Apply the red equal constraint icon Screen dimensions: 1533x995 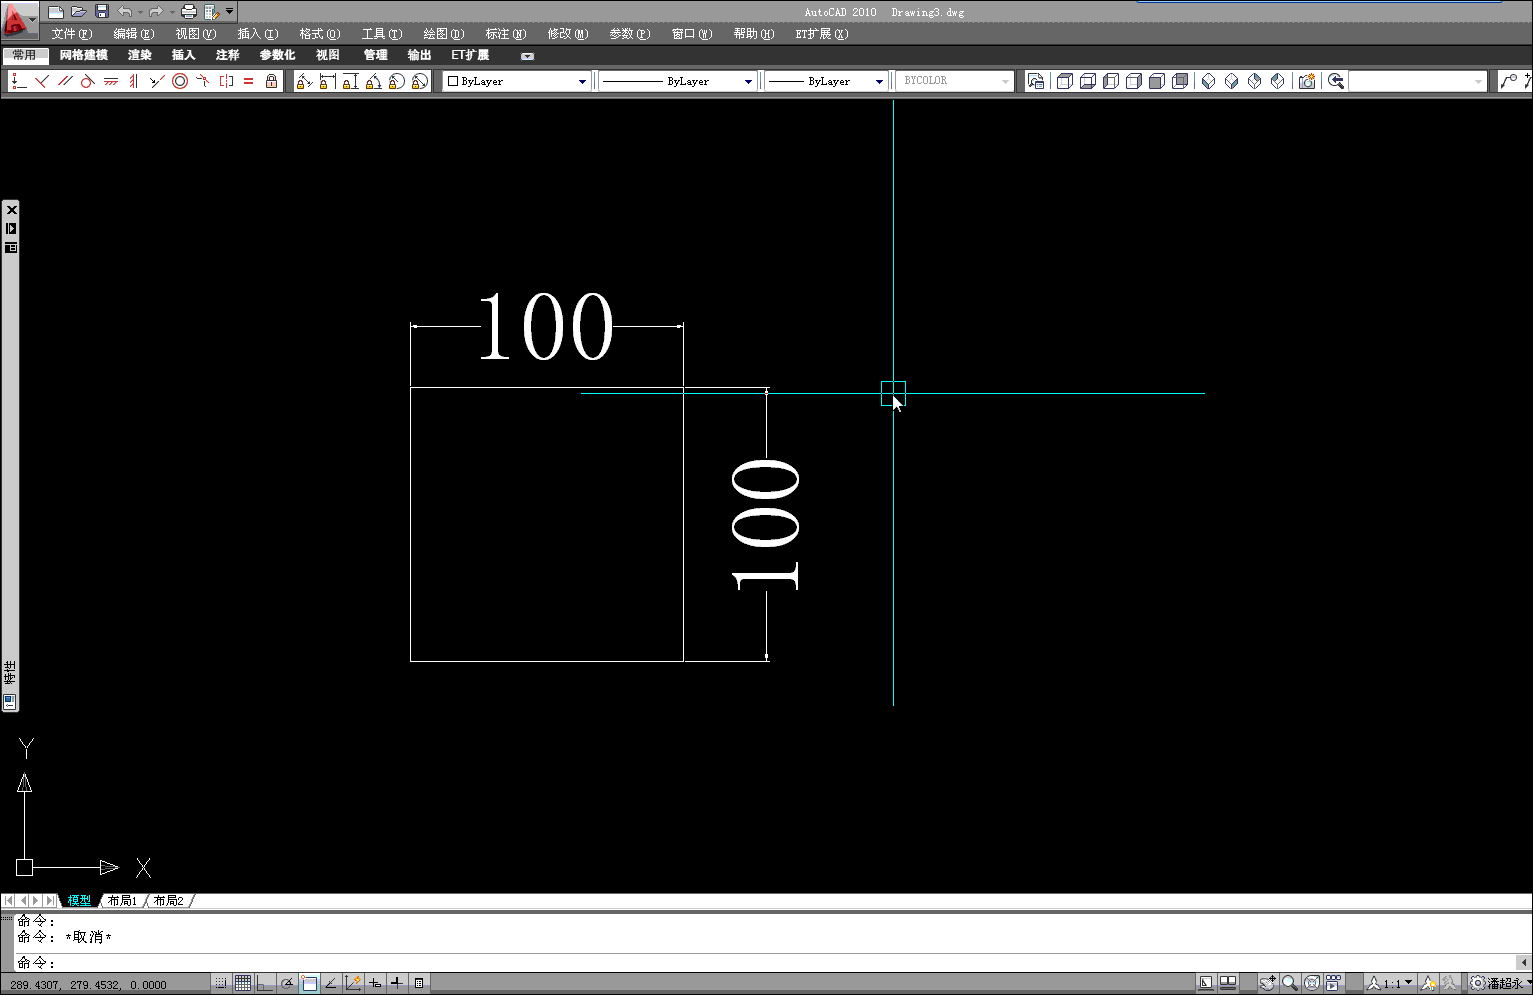[249, 81]
